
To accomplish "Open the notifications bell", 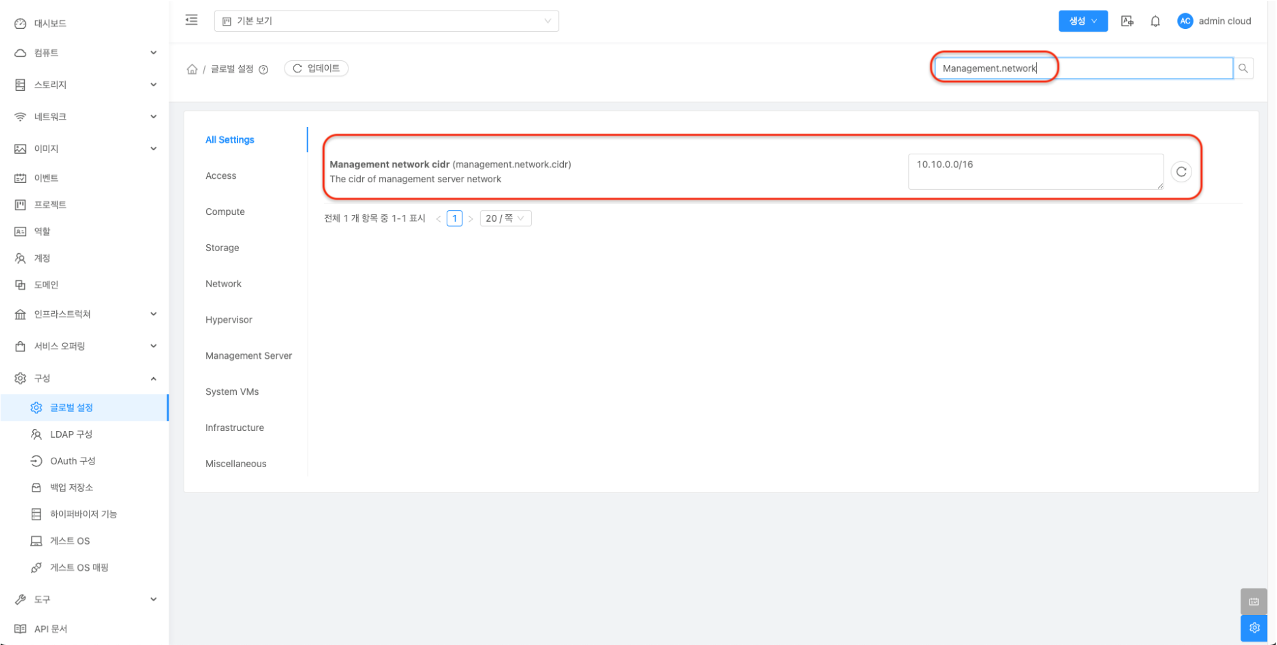I will (1155, 21).
